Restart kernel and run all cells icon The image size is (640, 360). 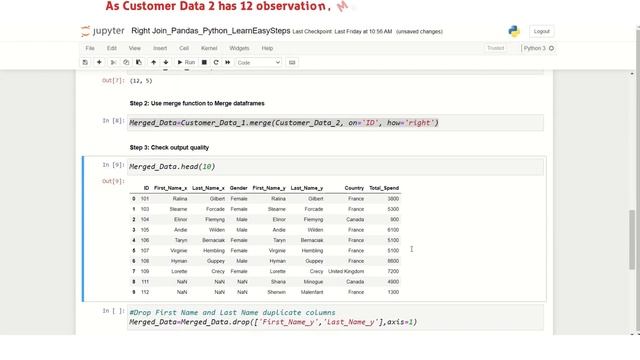228,62
